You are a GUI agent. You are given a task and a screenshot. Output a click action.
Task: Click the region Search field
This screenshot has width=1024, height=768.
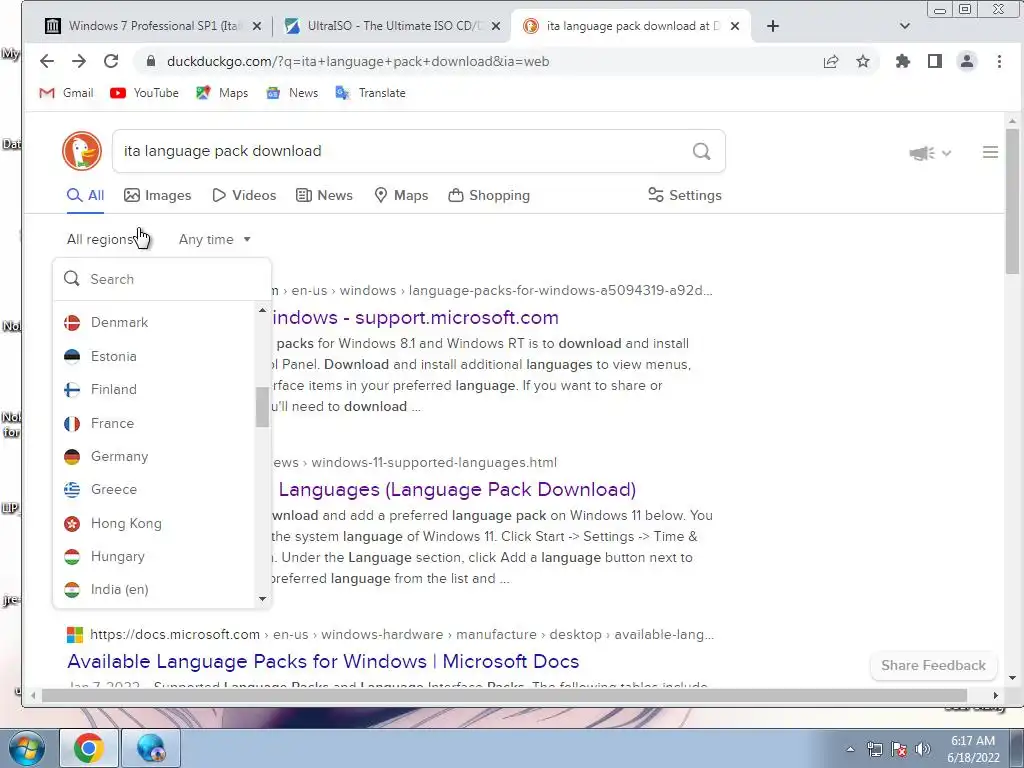(162, 280)
